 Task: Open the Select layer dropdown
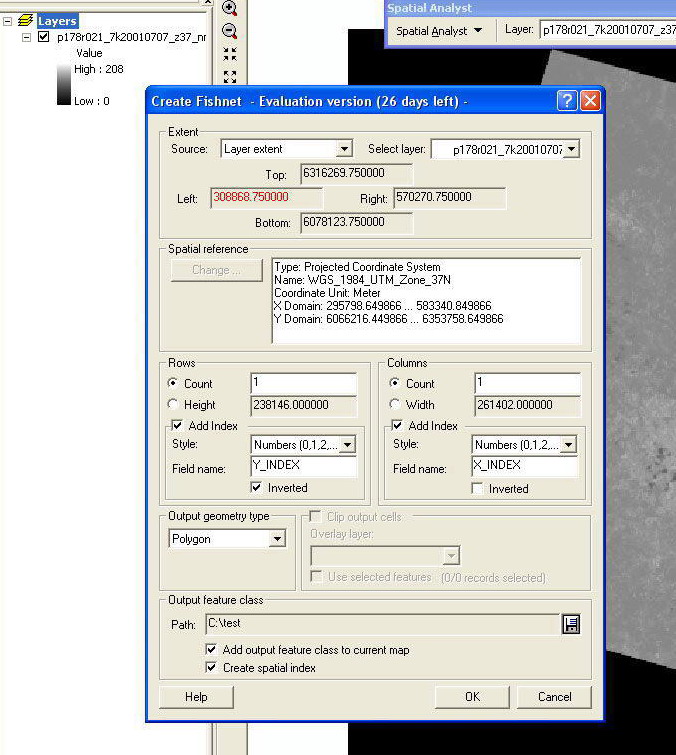click(x=571, y=149)
